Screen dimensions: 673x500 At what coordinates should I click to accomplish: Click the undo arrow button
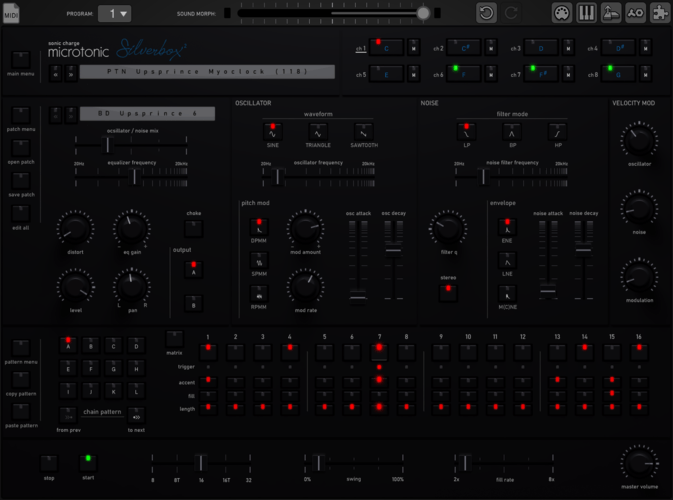click(x=486, y=13)
